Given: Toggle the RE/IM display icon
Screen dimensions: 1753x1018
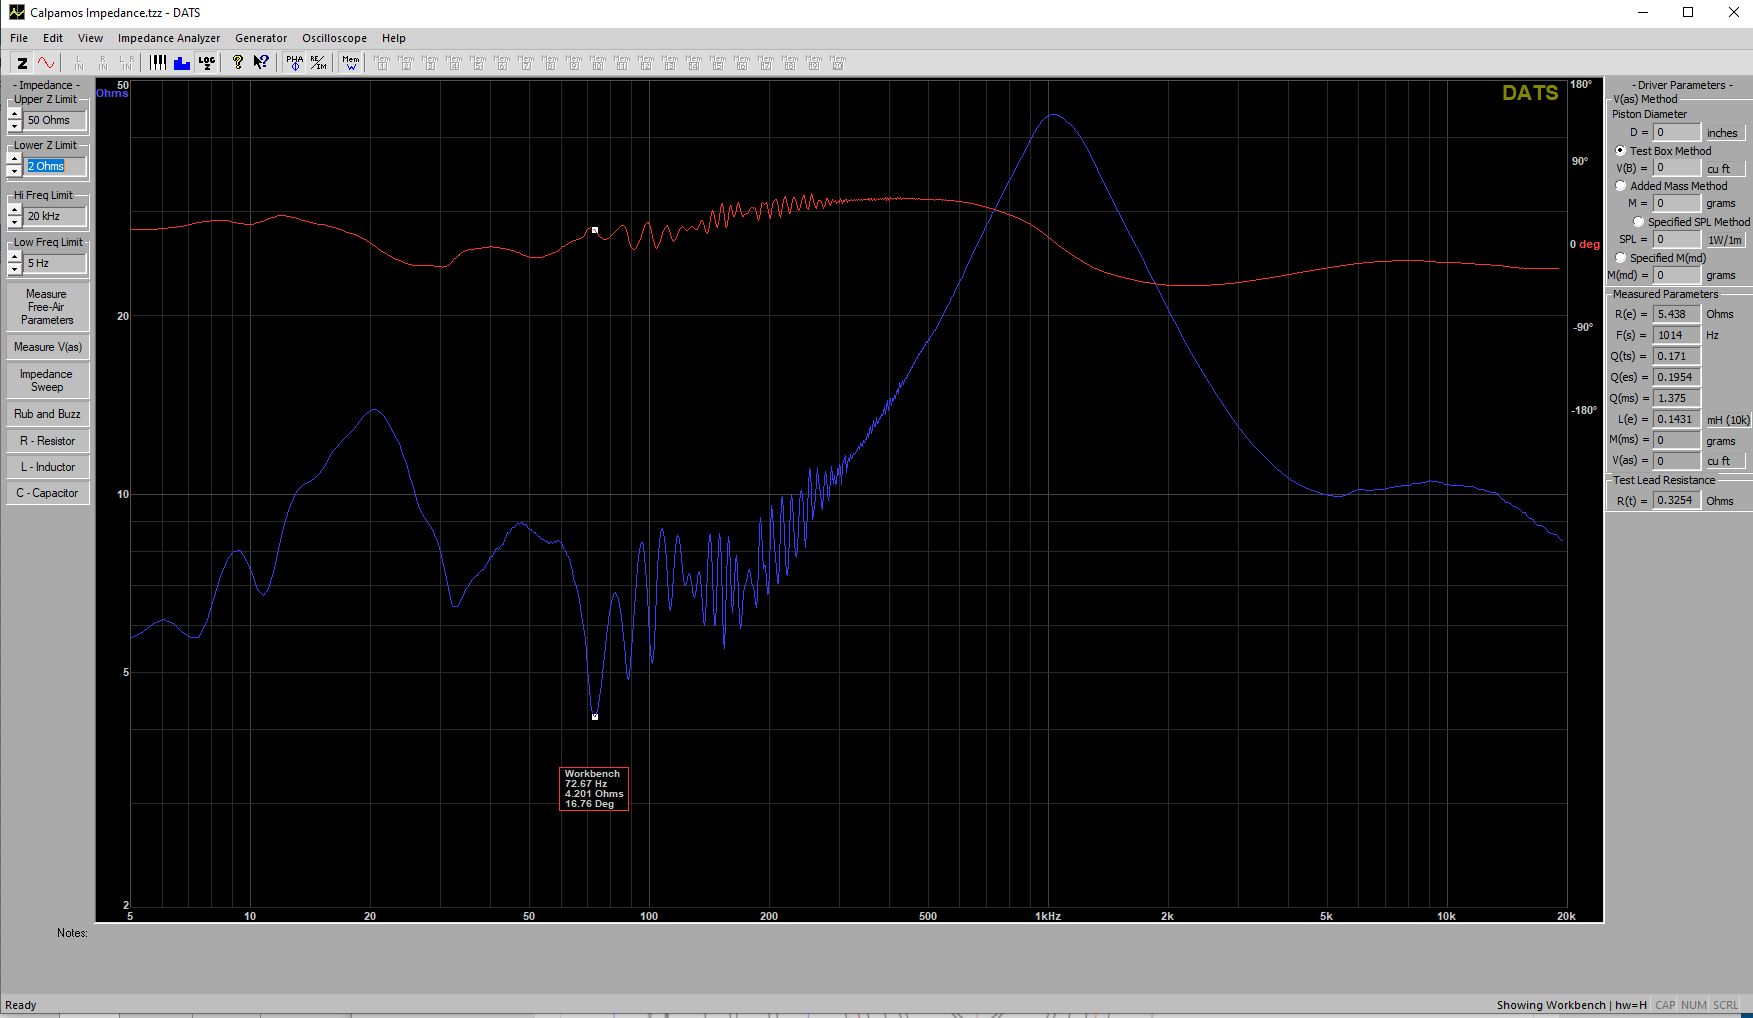Looking at the screenshot, I should 318,62.
